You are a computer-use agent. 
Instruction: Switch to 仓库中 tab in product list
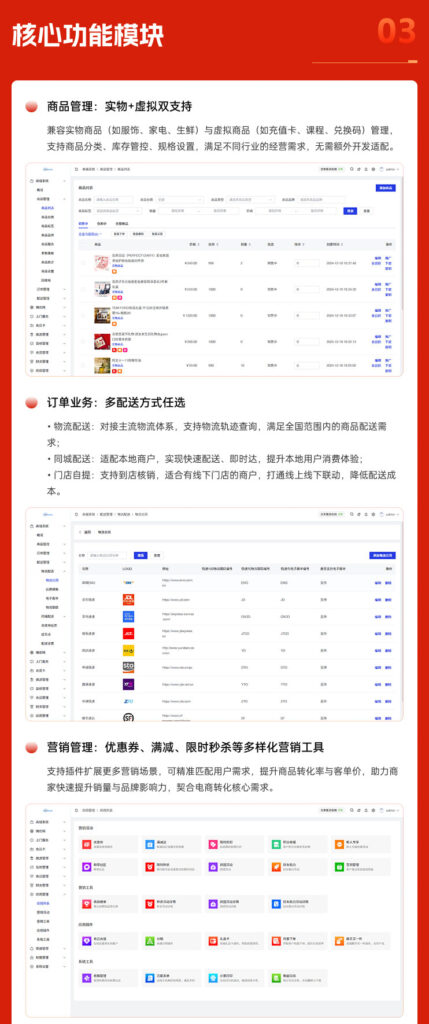101,223
